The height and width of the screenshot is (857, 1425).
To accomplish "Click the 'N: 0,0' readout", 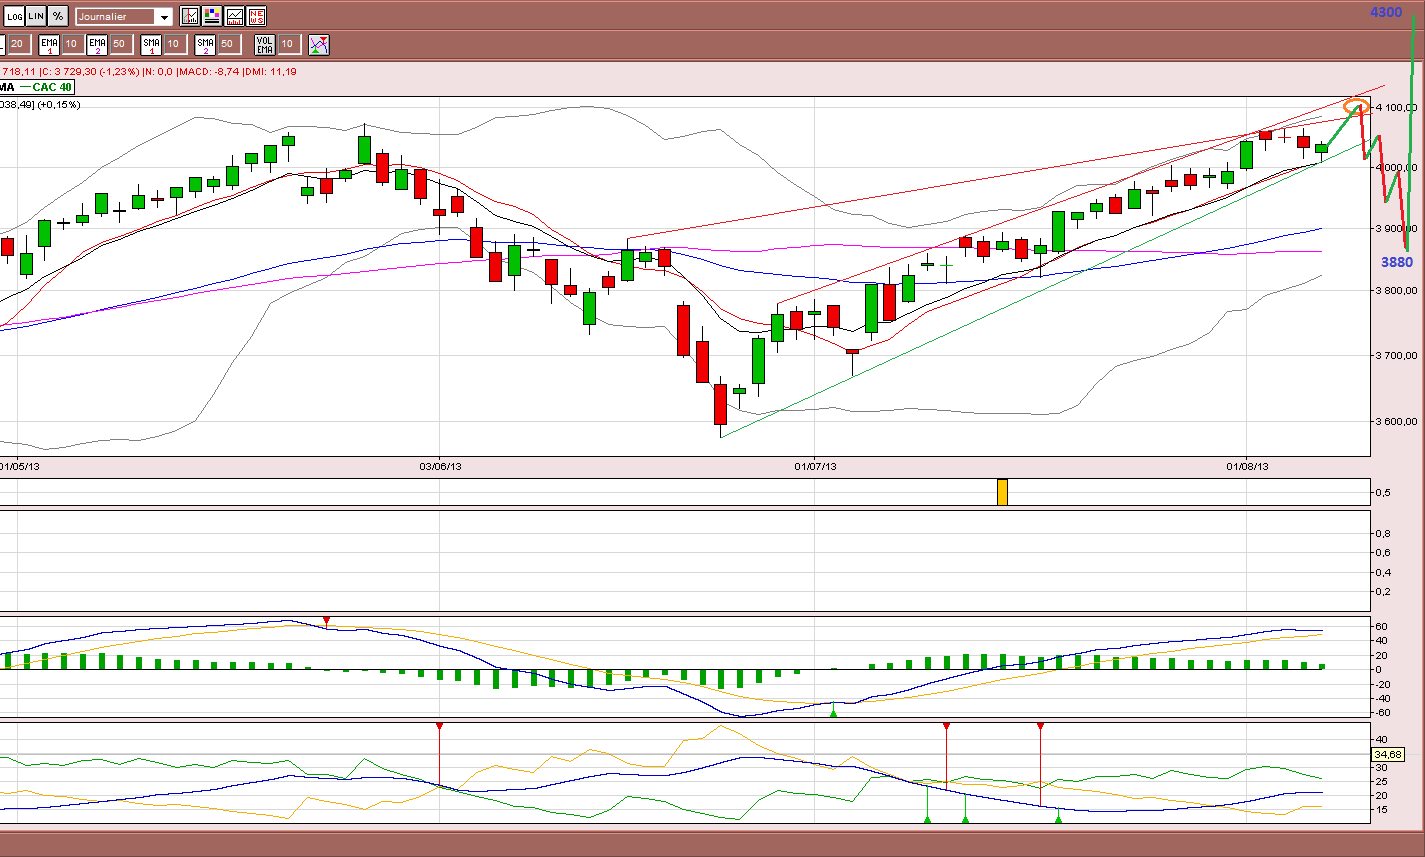I will pos(158,72).
